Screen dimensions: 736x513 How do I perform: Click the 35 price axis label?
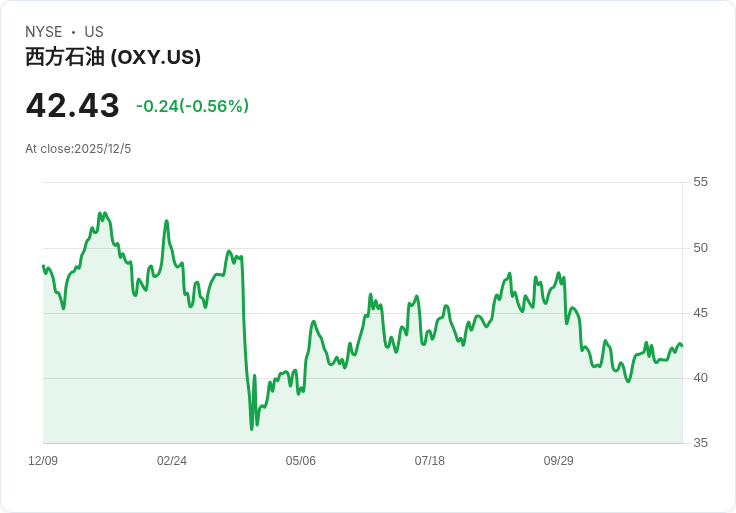coord(700,443)
